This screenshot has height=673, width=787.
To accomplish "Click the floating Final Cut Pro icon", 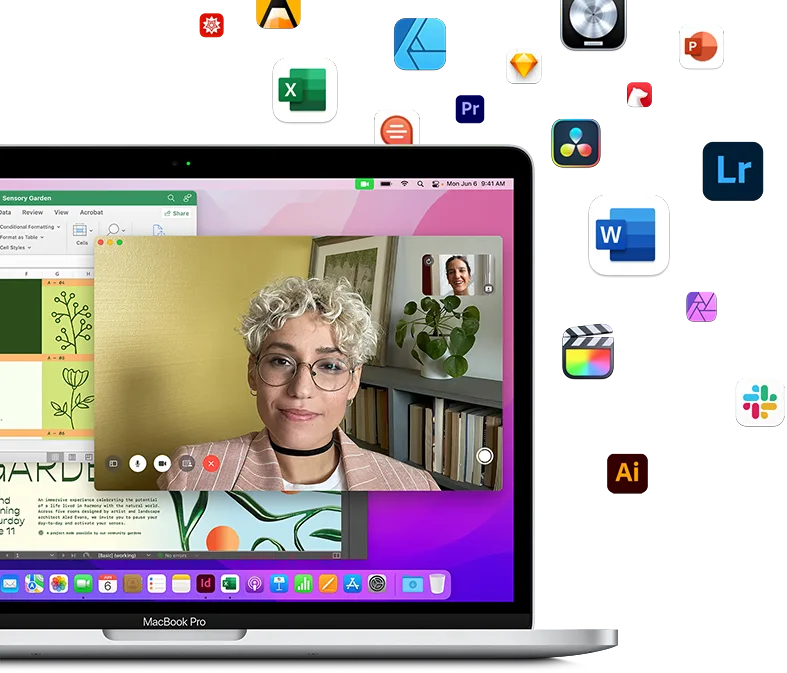I will pos(588,351).
